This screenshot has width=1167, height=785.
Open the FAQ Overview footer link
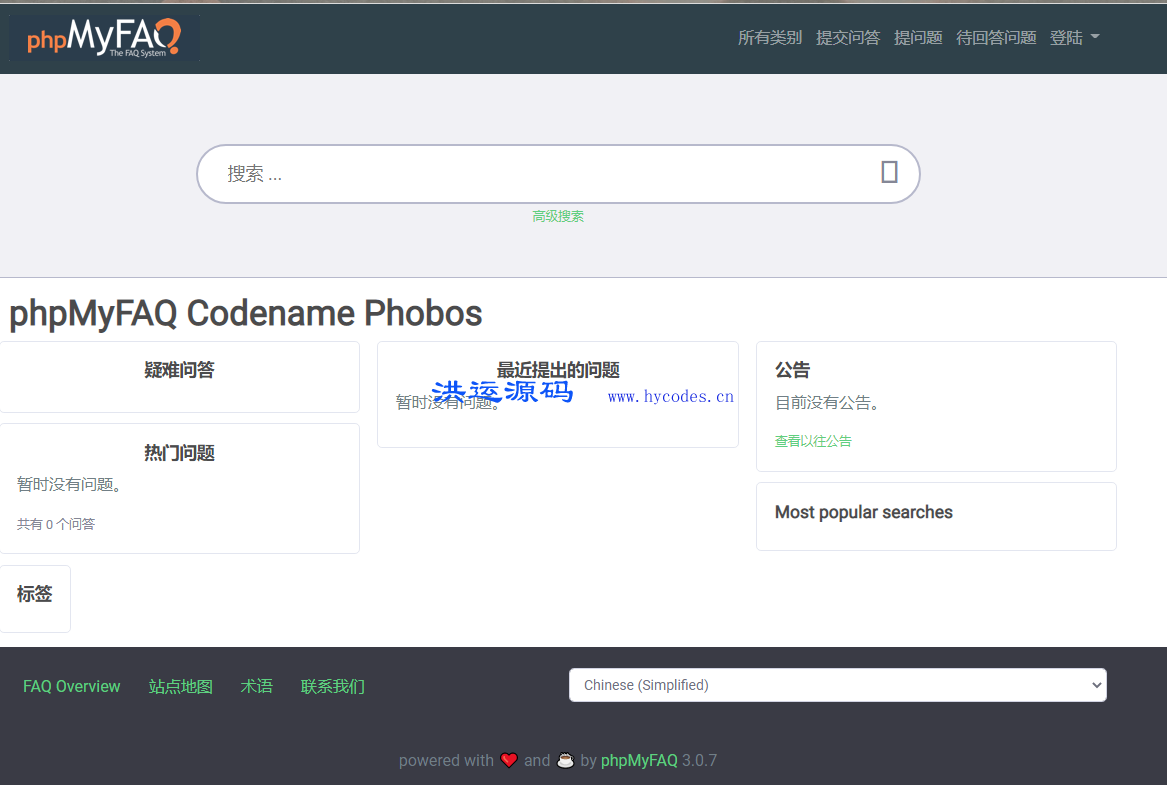(x=71, y=686)
